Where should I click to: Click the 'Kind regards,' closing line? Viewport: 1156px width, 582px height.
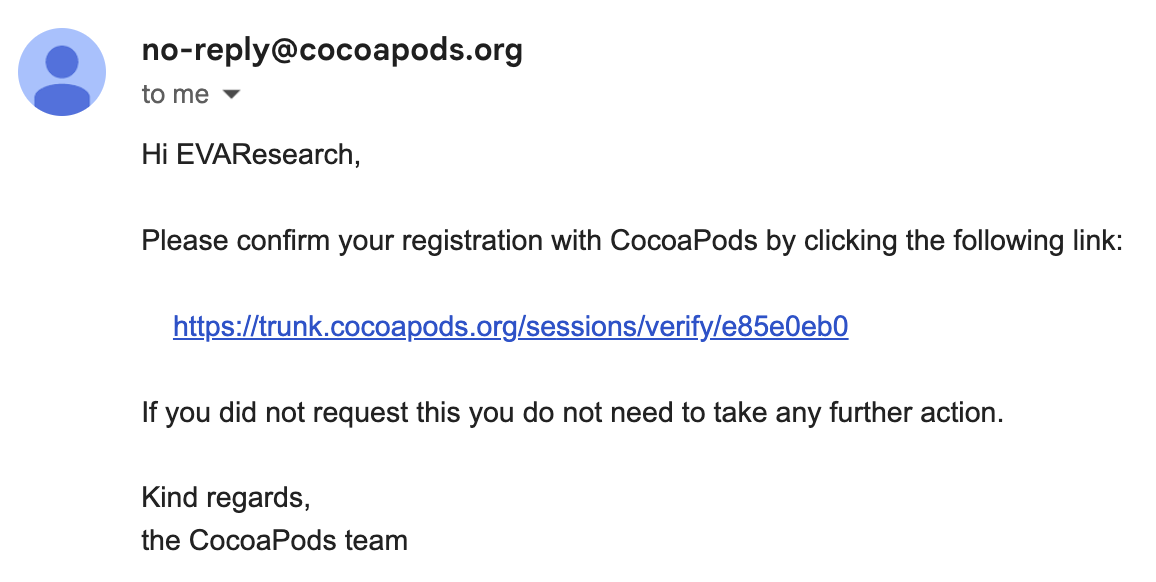226,498
